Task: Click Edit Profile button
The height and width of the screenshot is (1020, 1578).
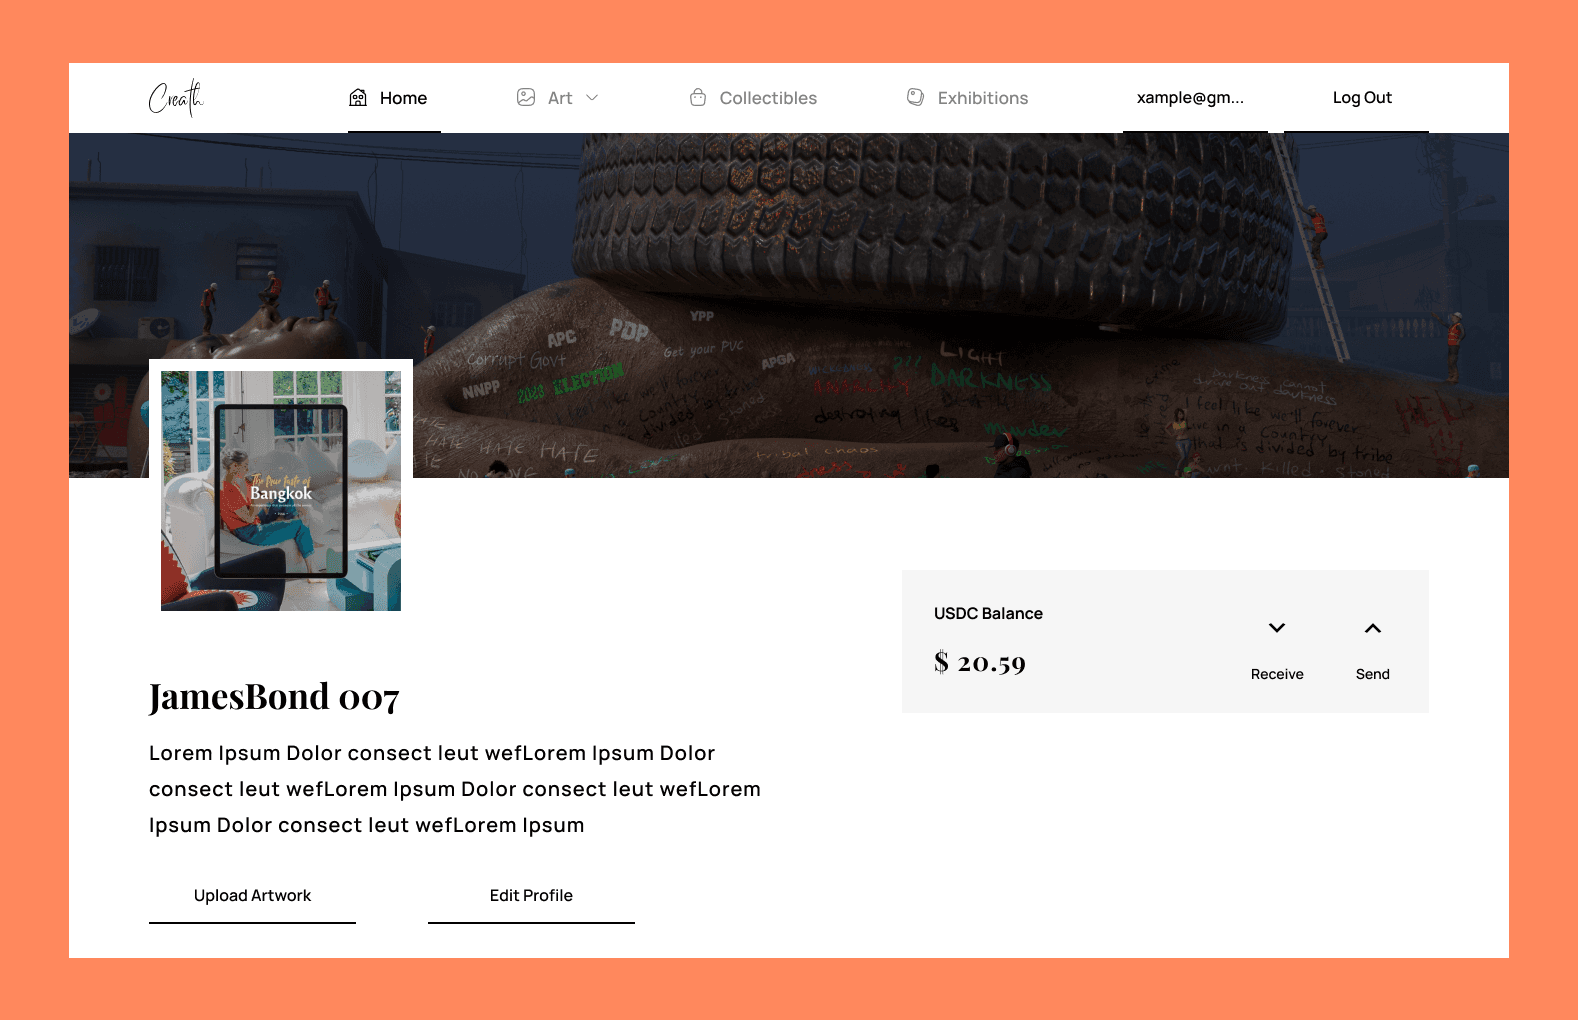Action: click(531, 896)
